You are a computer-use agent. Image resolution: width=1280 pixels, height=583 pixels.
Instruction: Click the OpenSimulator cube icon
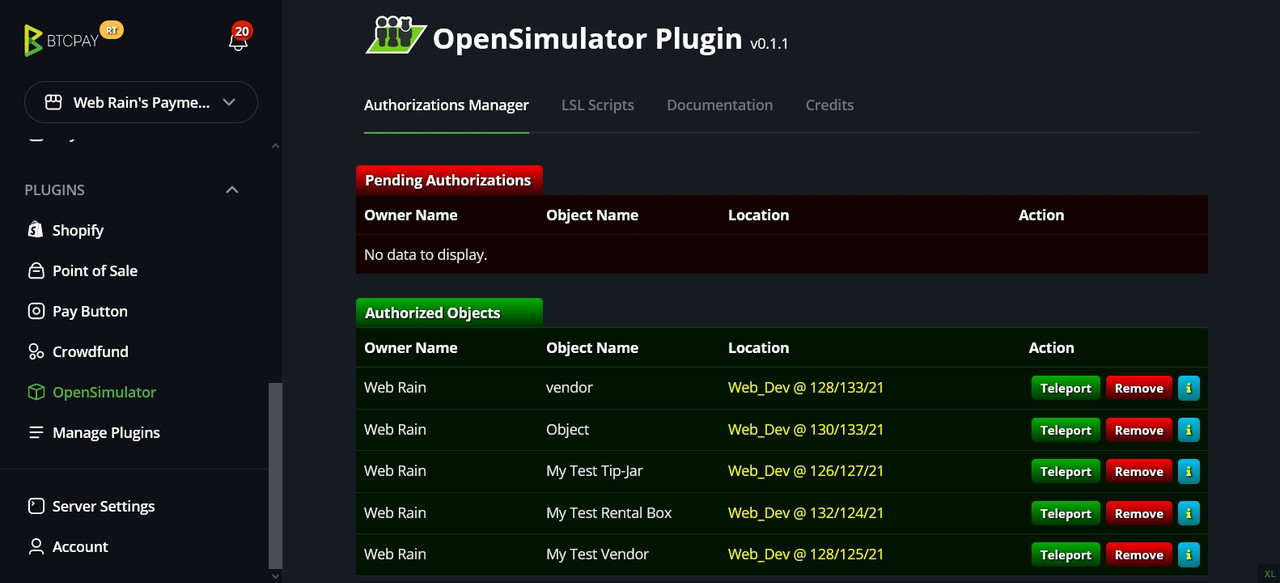point(36,392)
